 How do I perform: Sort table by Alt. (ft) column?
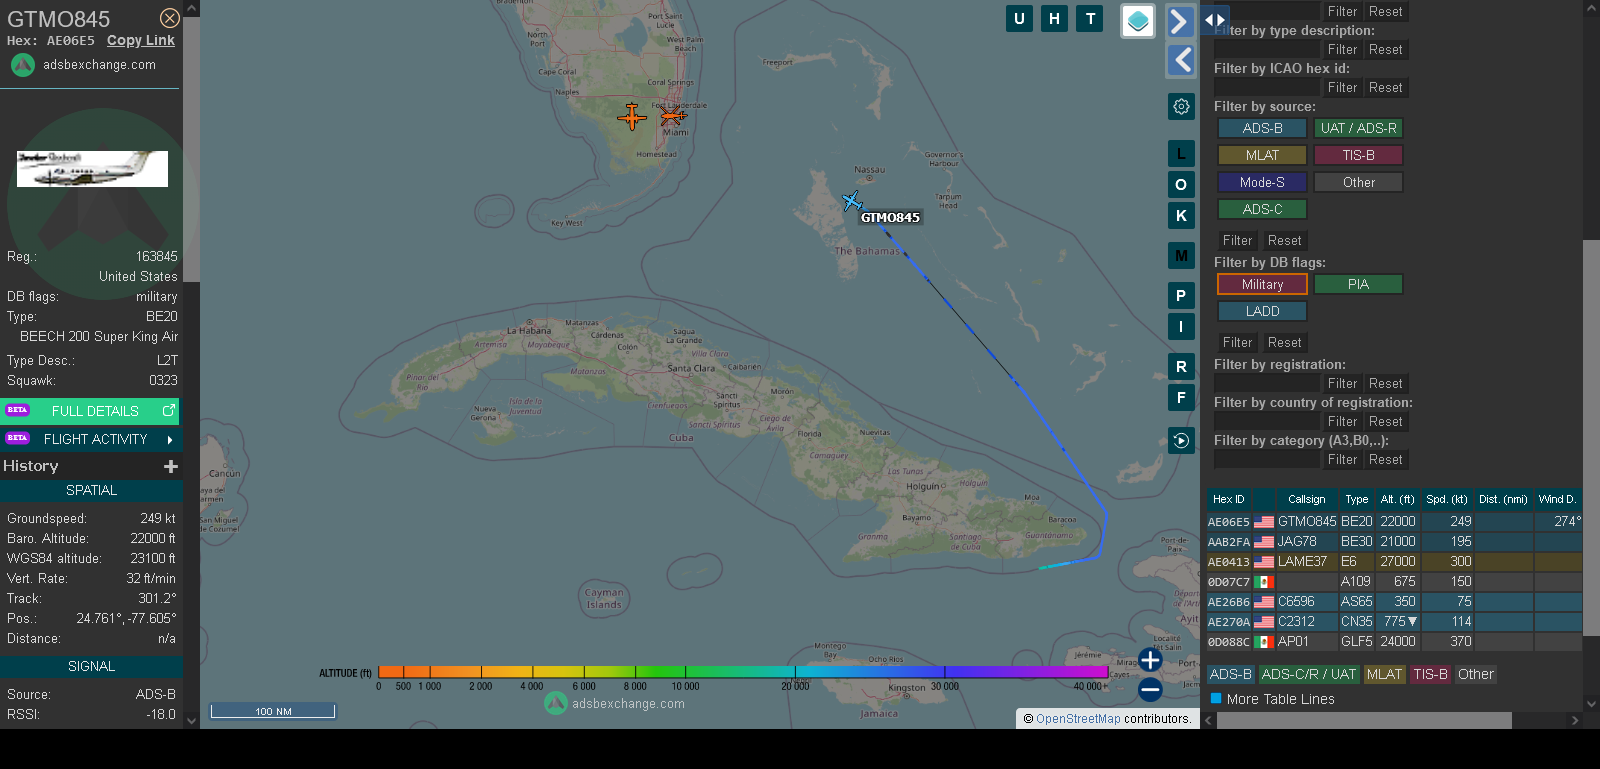point(1398,499)
